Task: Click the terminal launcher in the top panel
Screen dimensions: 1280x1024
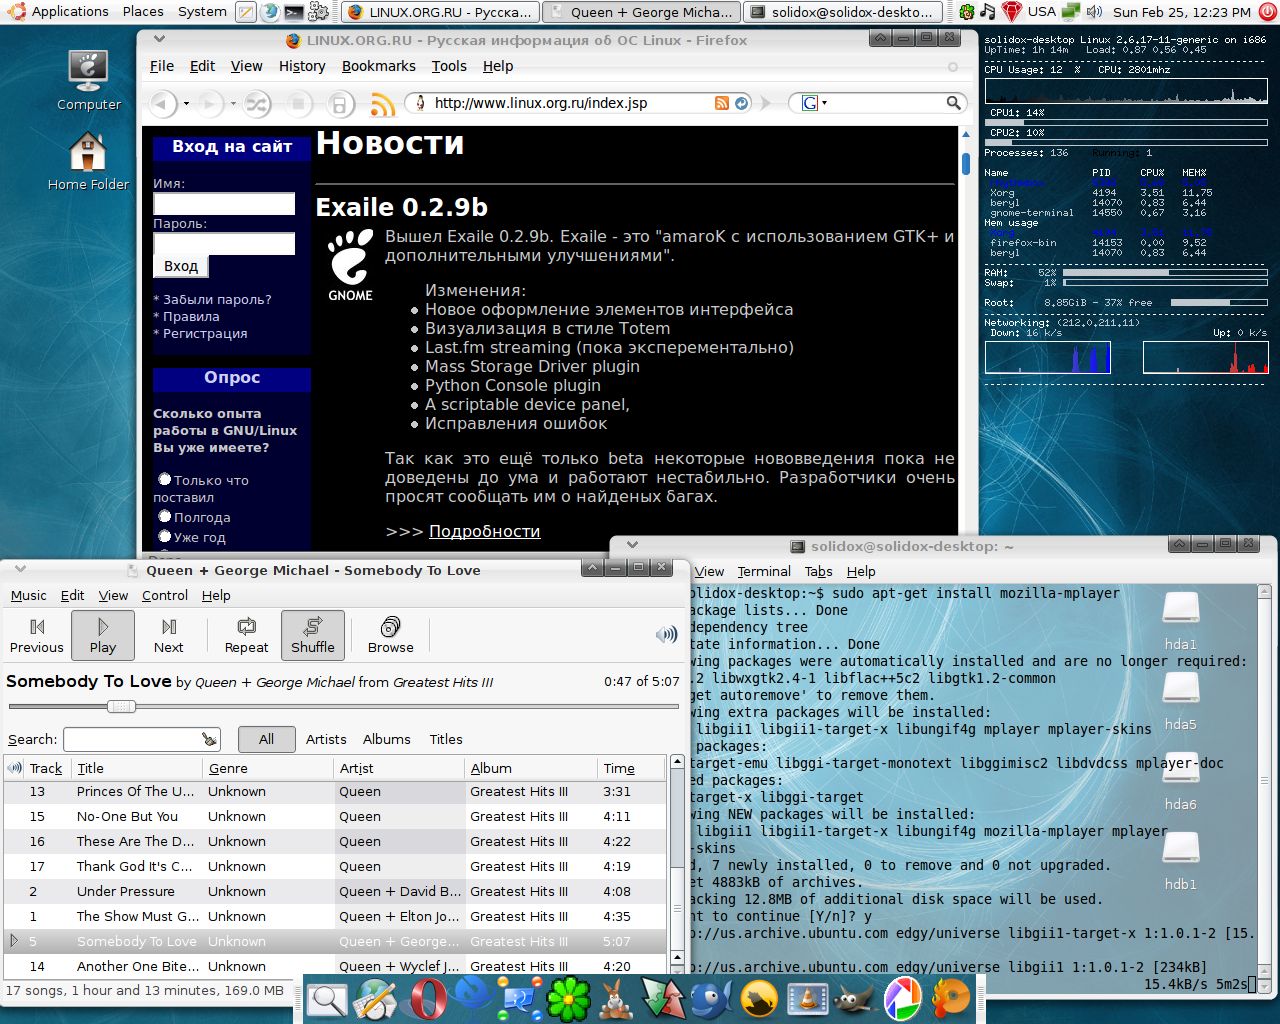Action: (294, 12)
